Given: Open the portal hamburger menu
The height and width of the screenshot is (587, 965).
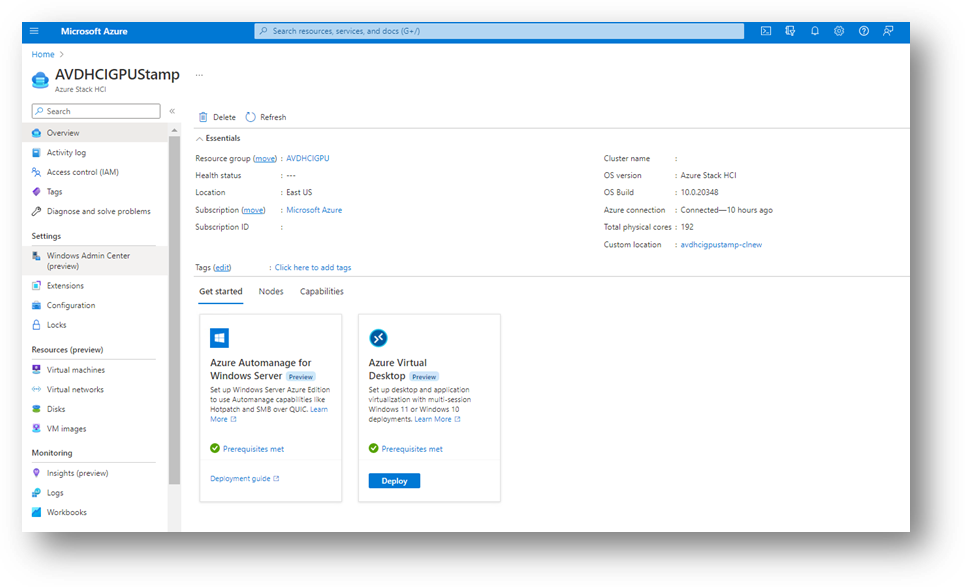Looking at the screenshot, I should pos(34,31).
